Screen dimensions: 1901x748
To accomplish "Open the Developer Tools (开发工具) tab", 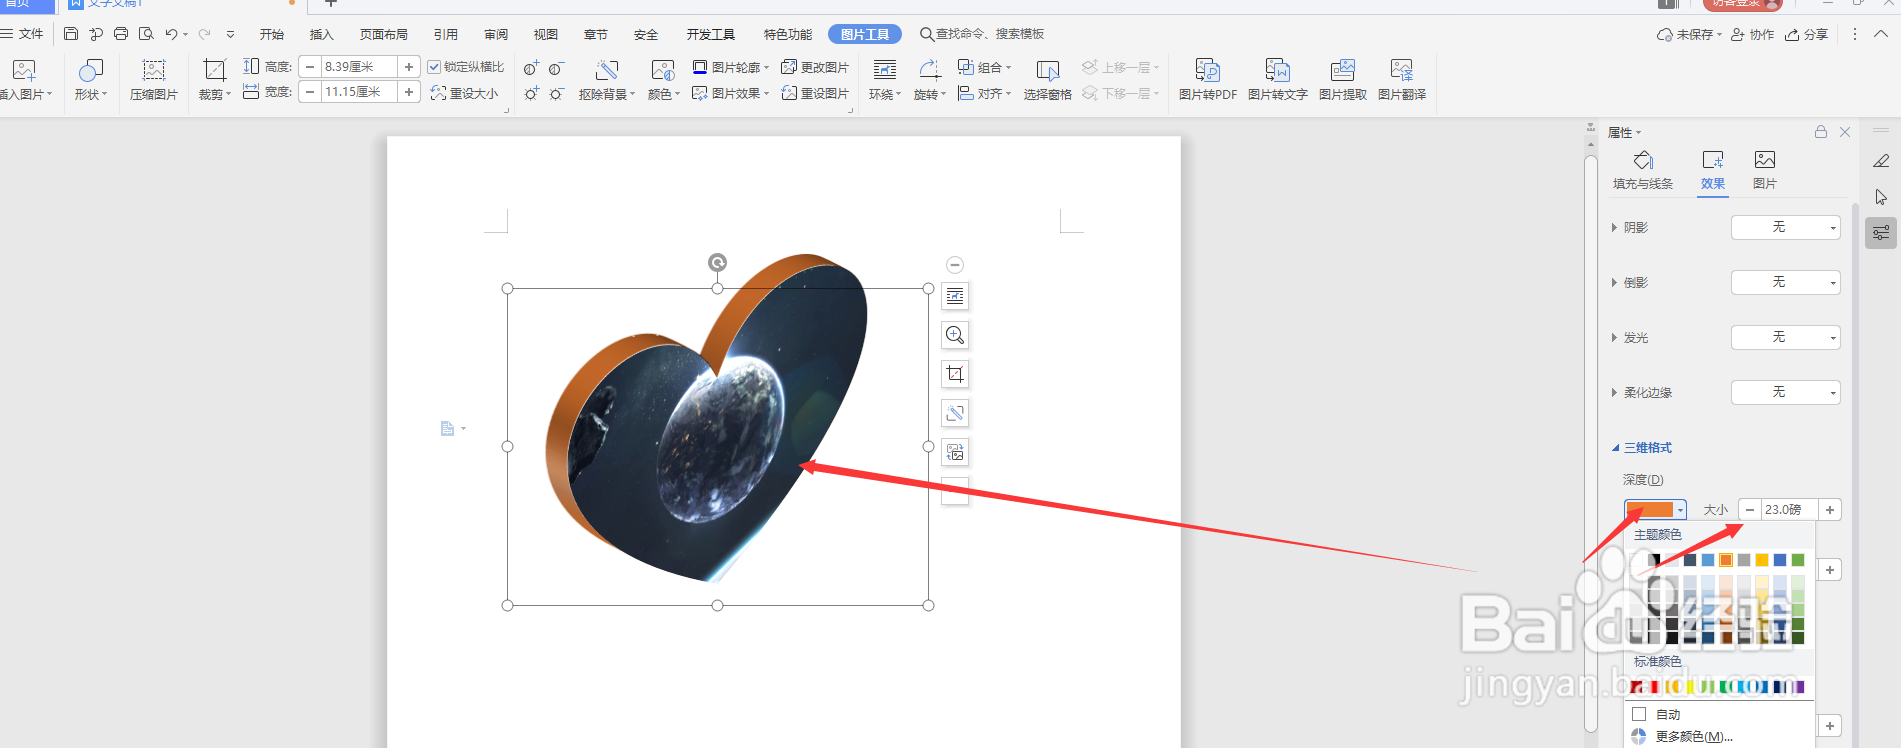I will click(x=711, y=34).
